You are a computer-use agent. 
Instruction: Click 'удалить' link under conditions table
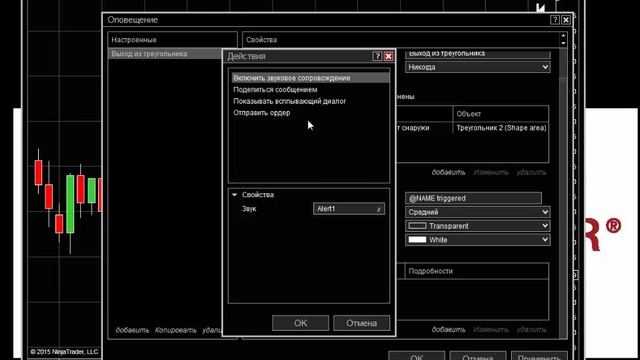531,172
